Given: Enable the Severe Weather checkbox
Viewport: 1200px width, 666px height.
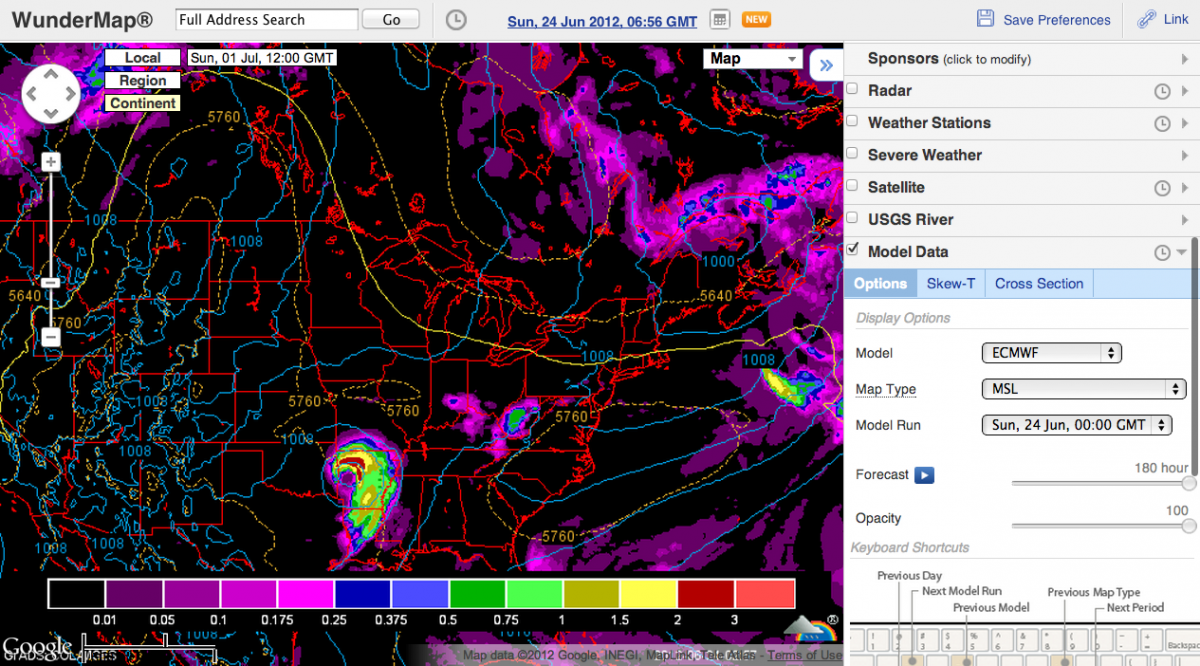Looking at the screenshot, I should coord(852,152).
